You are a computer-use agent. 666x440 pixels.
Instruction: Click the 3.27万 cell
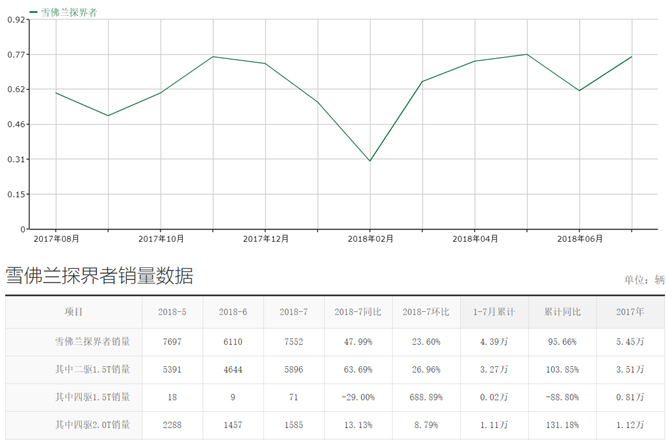point(494,369)
